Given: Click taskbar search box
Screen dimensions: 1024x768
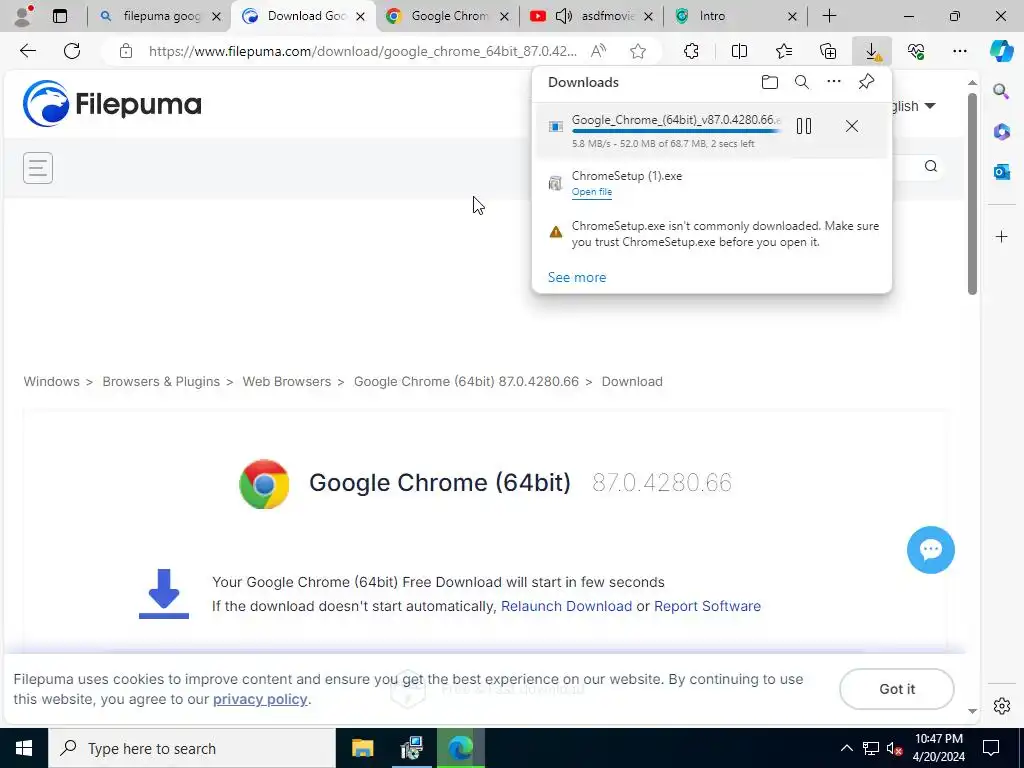Looking at the screenshot, I should (x=192, y=748).
